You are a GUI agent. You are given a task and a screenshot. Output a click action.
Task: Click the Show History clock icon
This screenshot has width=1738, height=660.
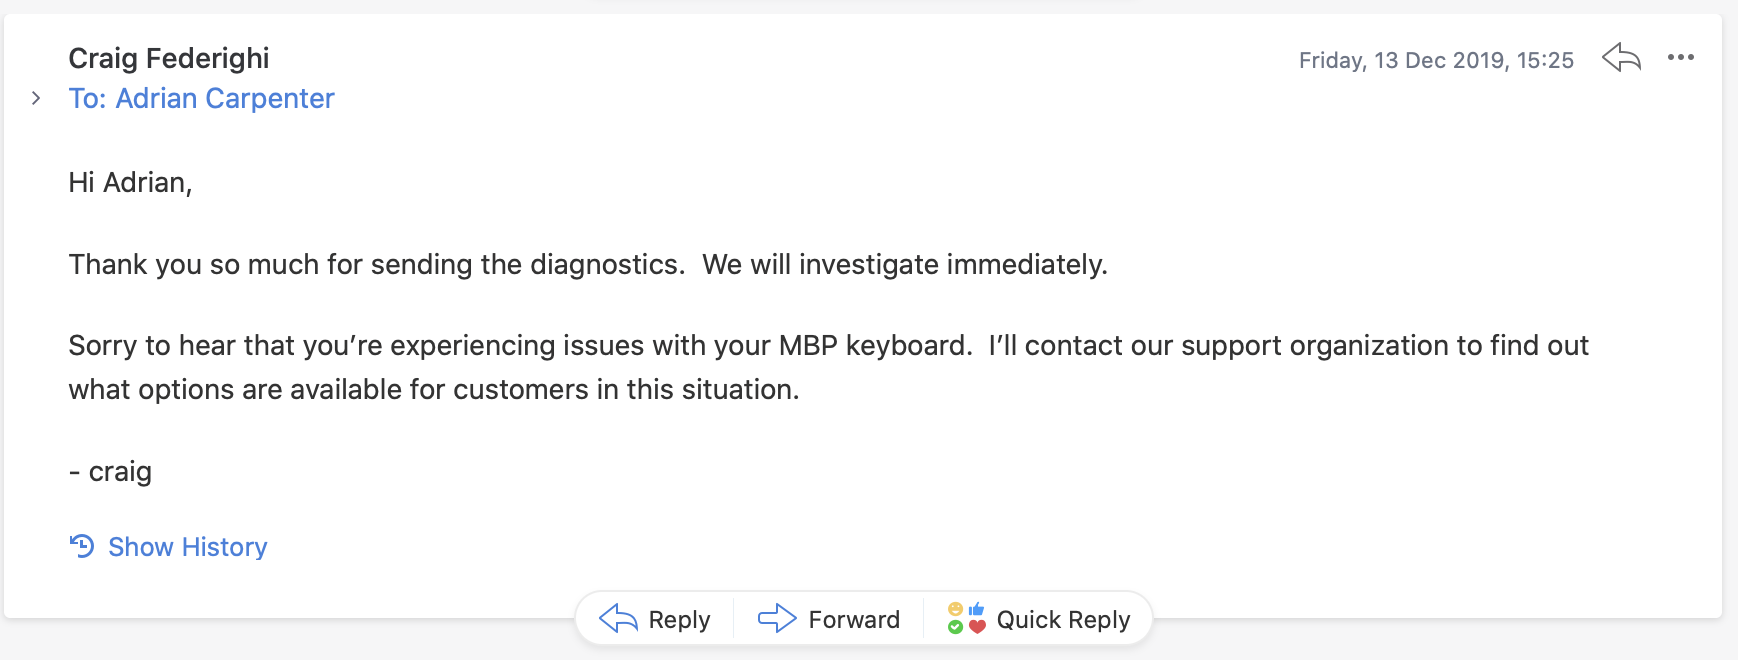pos(82,546)
